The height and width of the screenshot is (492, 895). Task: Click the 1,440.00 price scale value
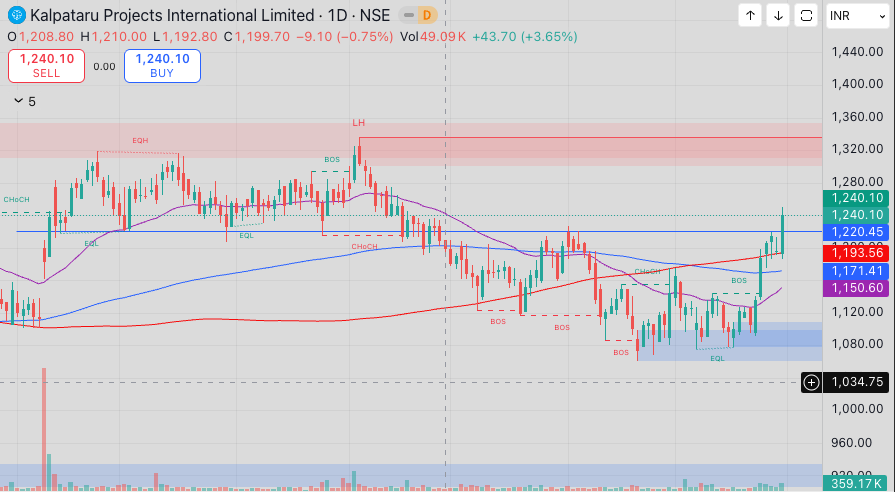click(x=857, y=51)
